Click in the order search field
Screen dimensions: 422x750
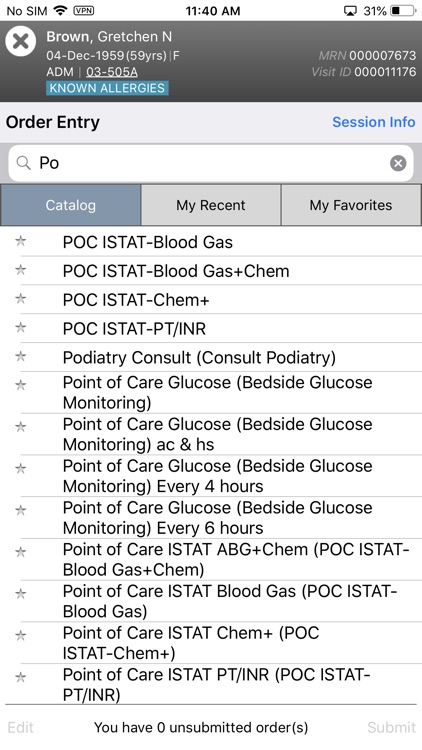click(x=211, y=163)
